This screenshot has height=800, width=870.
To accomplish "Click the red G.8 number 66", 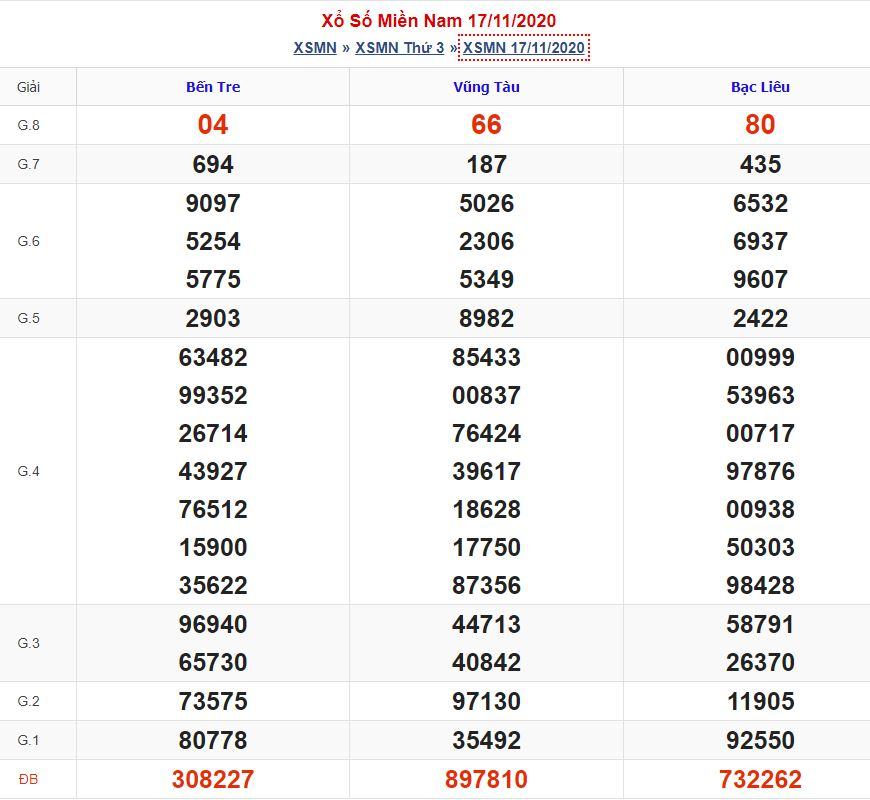I will click(x=487, y=125).
